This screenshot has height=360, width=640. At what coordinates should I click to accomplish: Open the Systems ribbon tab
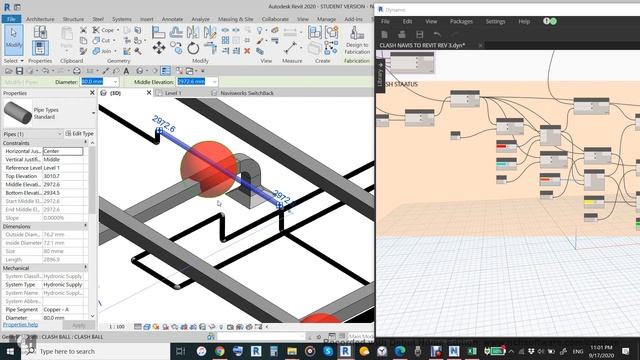[122, 19]
